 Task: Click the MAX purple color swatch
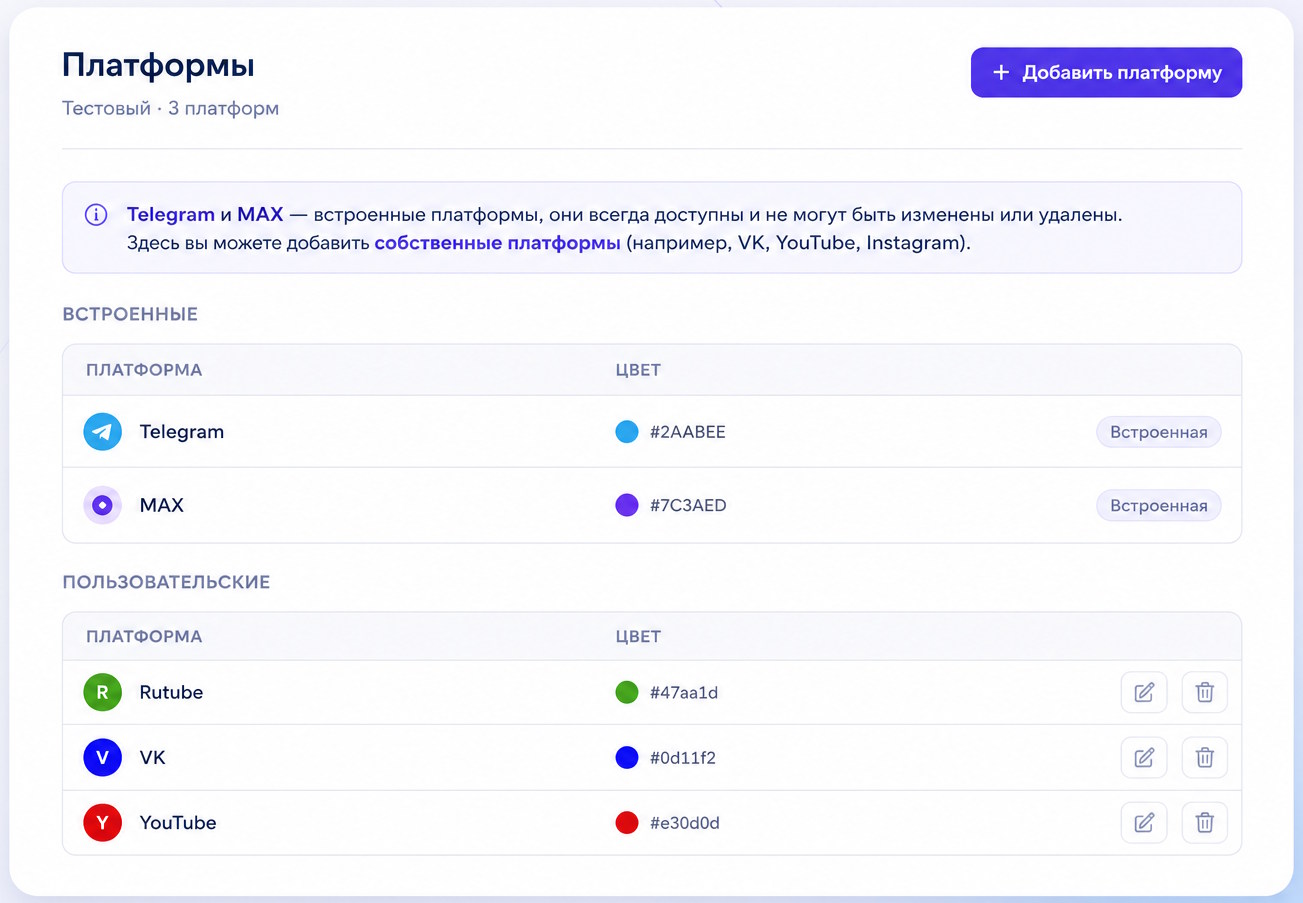point(627,505)
